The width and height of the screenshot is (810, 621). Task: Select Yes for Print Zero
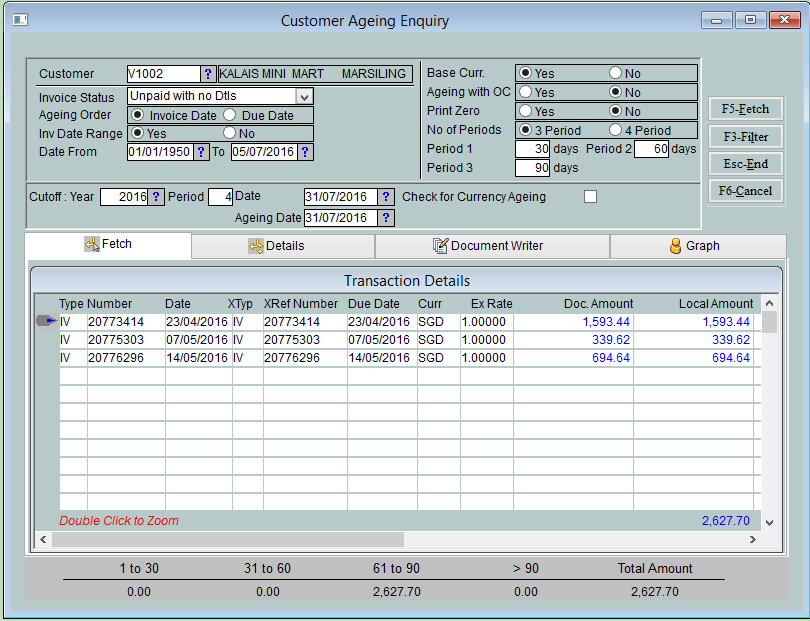pos(524,111)
